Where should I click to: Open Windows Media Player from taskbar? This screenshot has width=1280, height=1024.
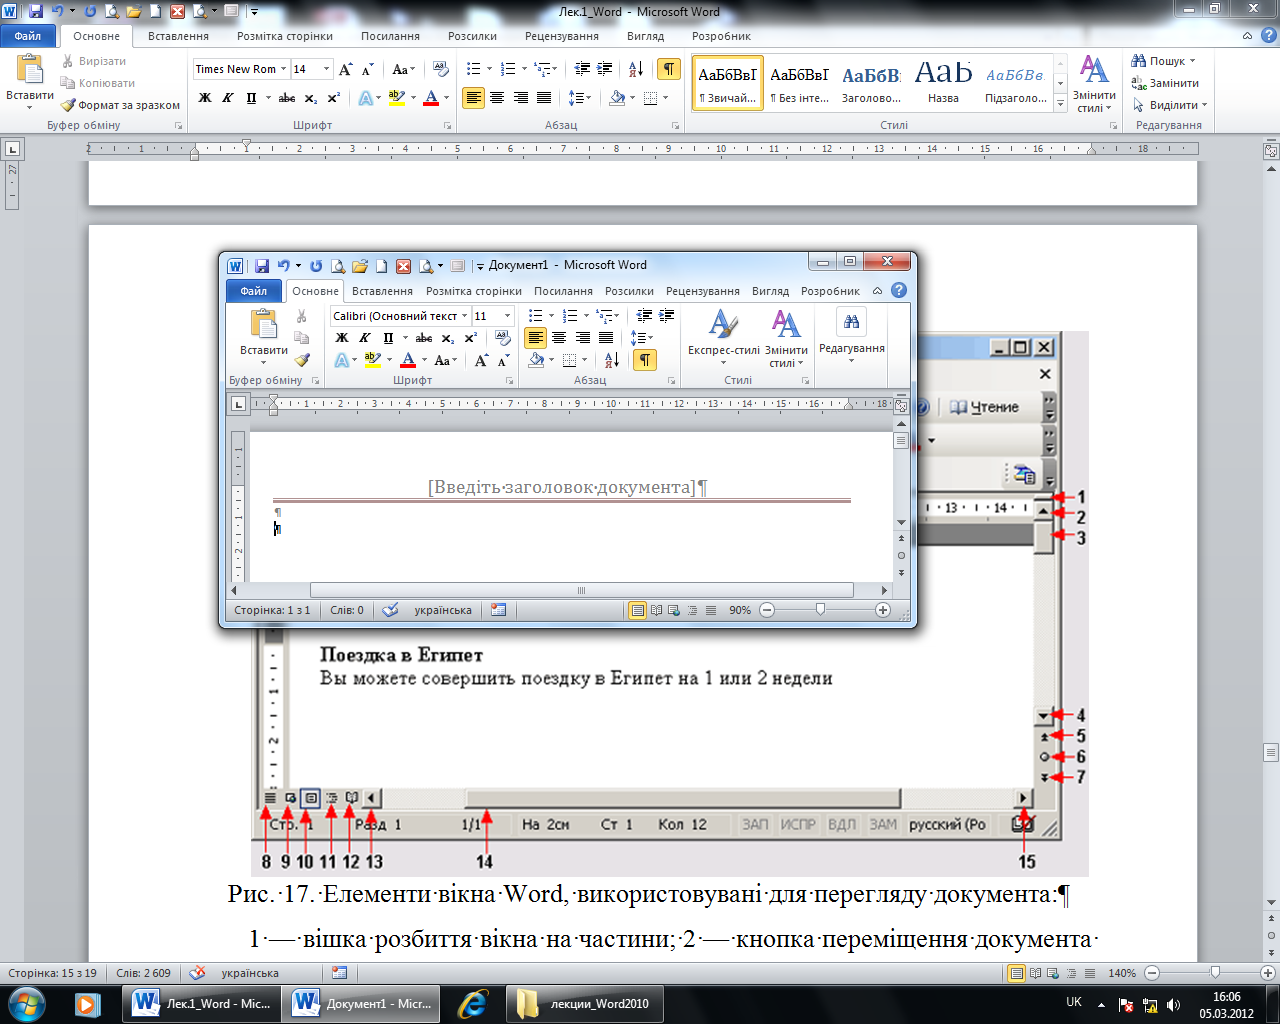tap(86, 1004)
